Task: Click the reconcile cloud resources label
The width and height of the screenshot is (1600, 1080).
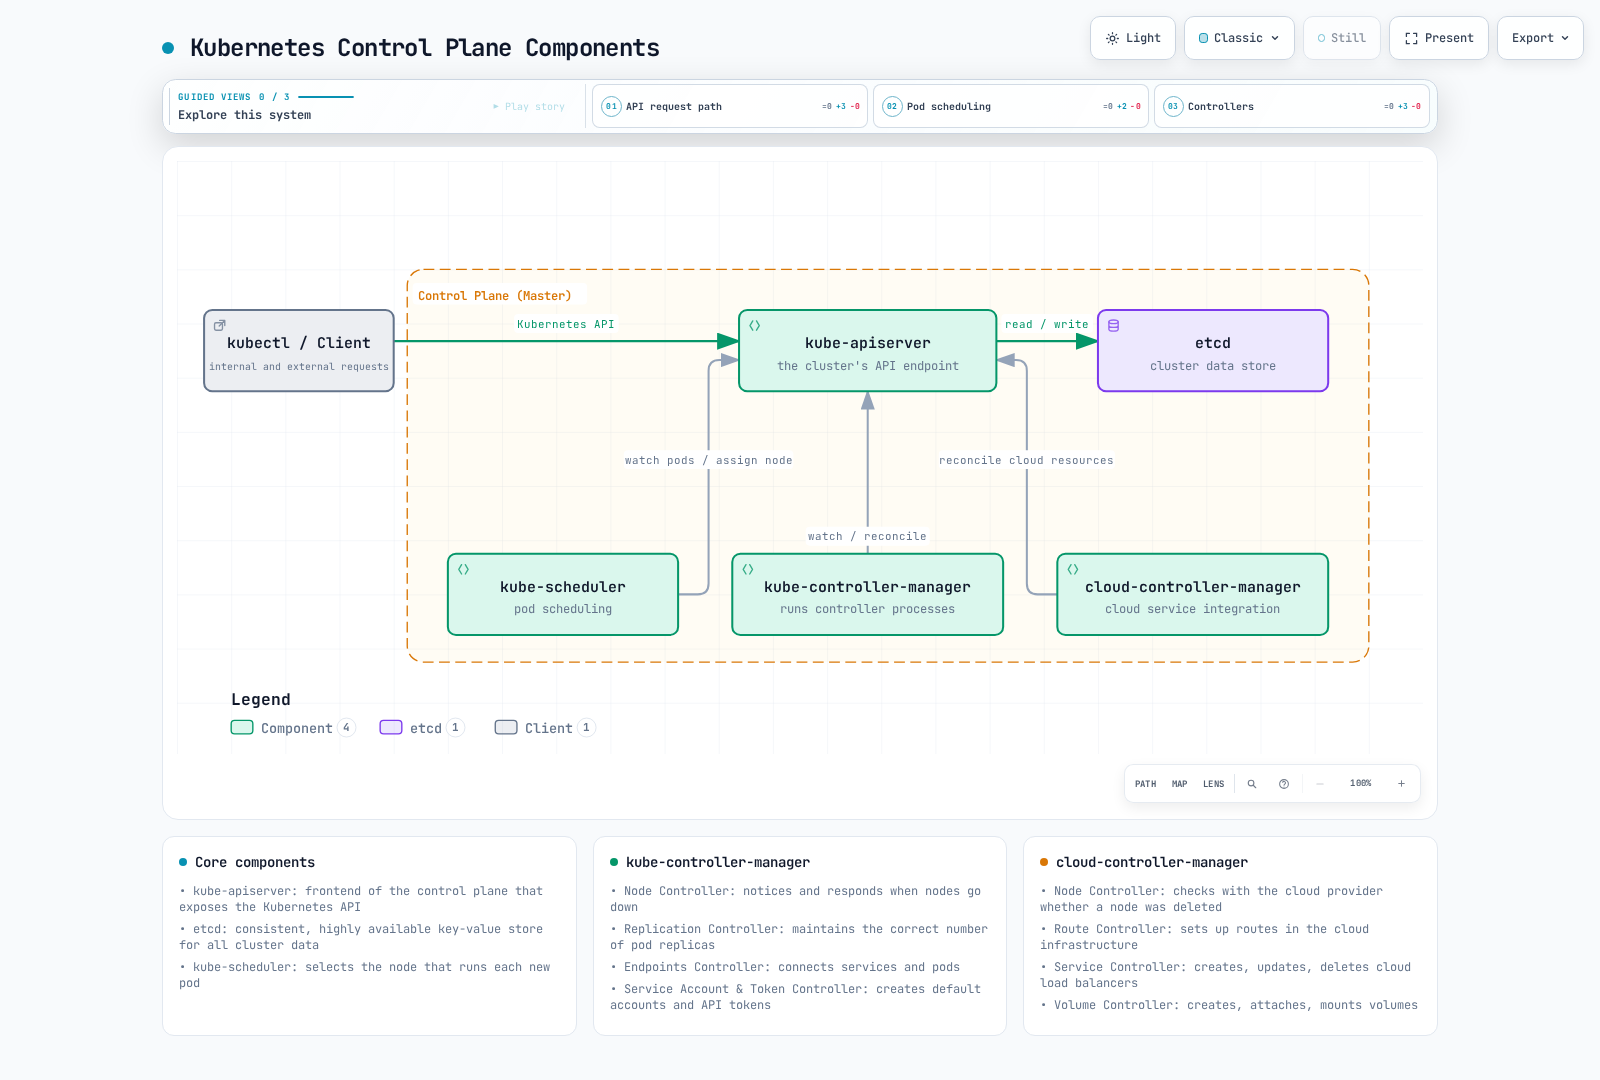Action: tap(1026, 460)
